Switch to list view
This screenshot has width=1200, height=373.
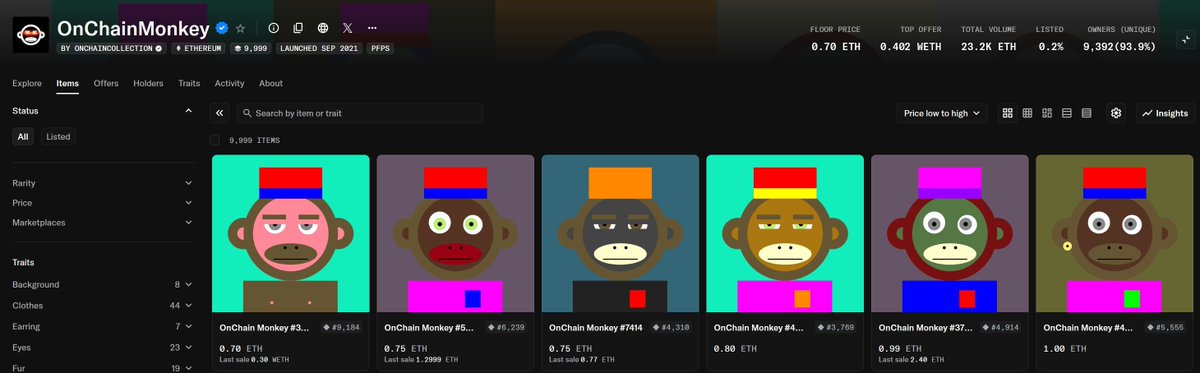(x=1067, y=113)
